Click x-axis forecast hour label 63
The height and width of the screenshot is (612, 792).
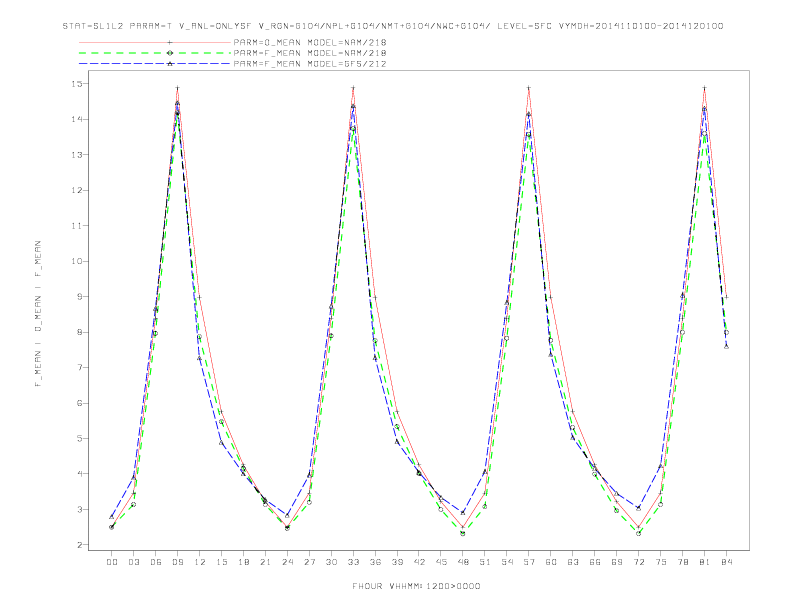573,562
